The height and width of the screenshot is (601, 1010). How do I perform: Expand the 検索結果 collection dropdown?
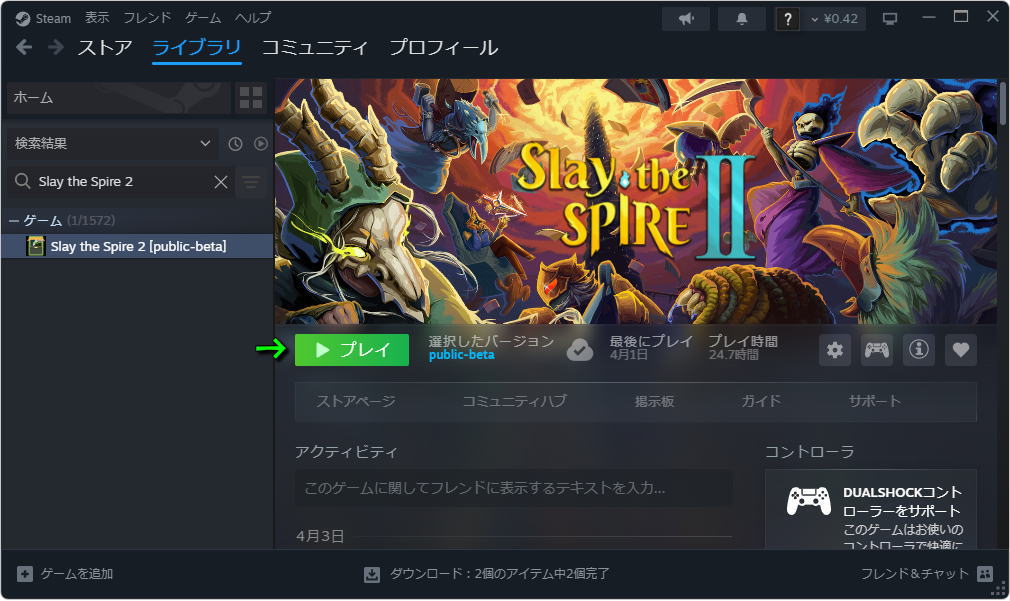coord(113,144)
